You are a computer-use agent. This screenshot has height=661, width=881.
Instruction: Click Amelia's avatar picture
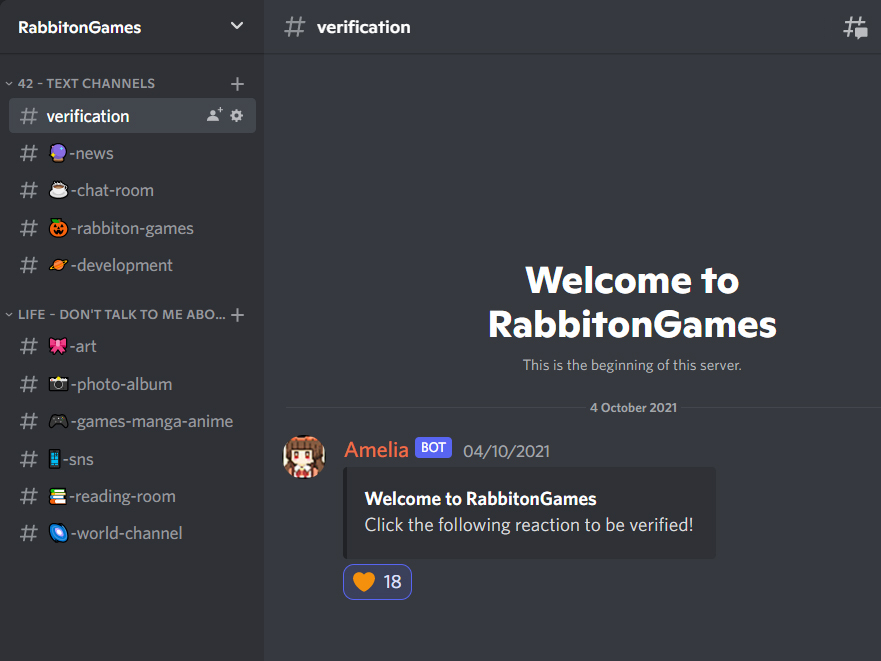(304, 457)
